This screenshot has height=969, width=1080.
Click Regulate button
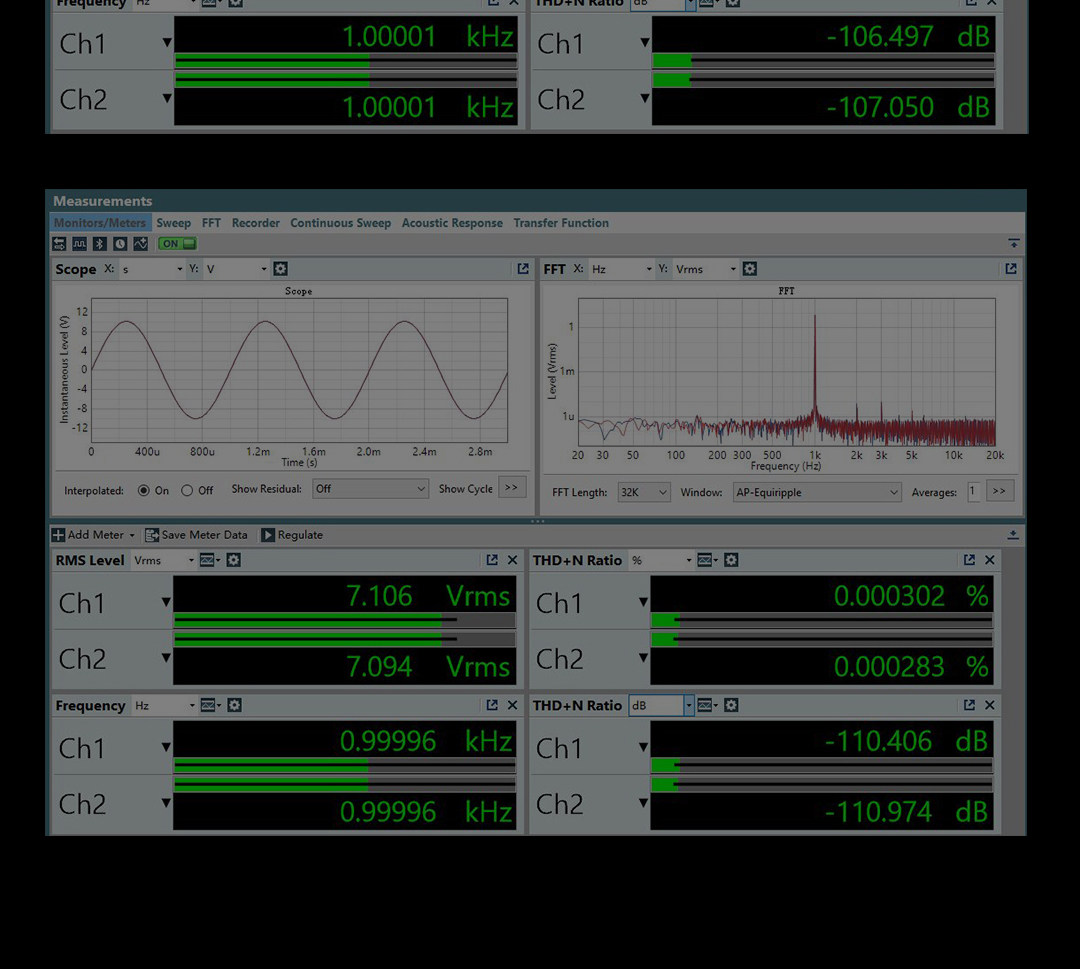(292, 535)
